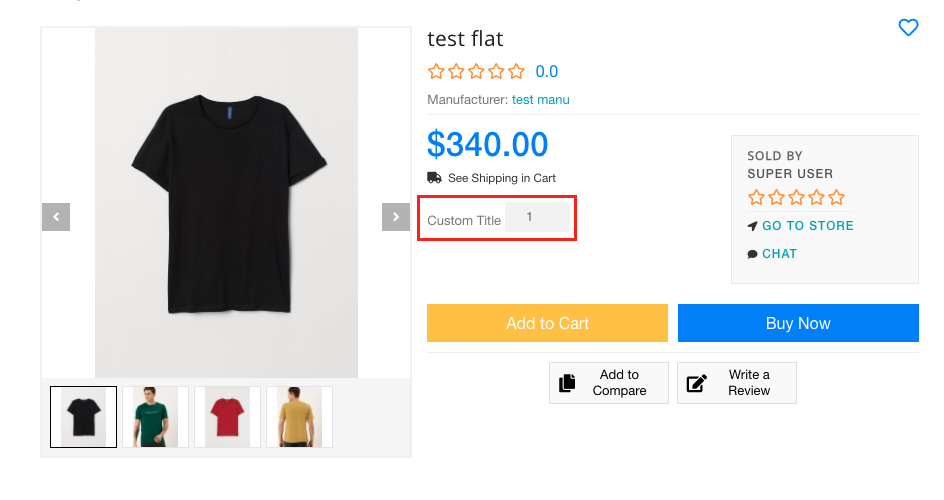The image size is (944, 500).
Task: Select the yellow t-shirt thumbnail
Action: coord(299,417)
